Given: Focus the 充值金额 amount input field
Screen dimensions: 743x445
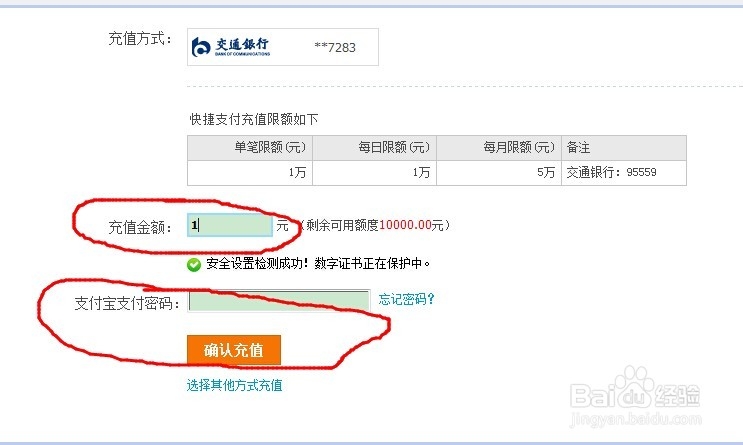Looking at the screenshot, I should 230,225.
